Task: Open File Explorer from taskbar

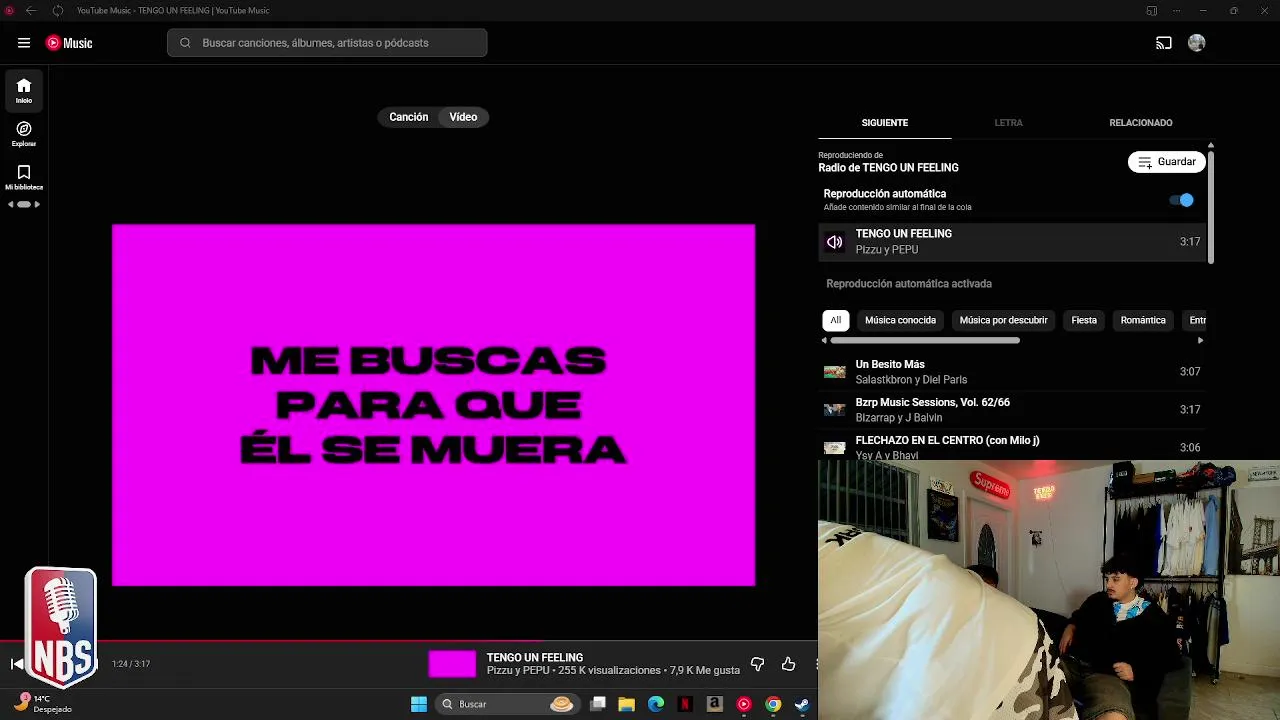Action: pyautogui.click(x=627, y=704)
